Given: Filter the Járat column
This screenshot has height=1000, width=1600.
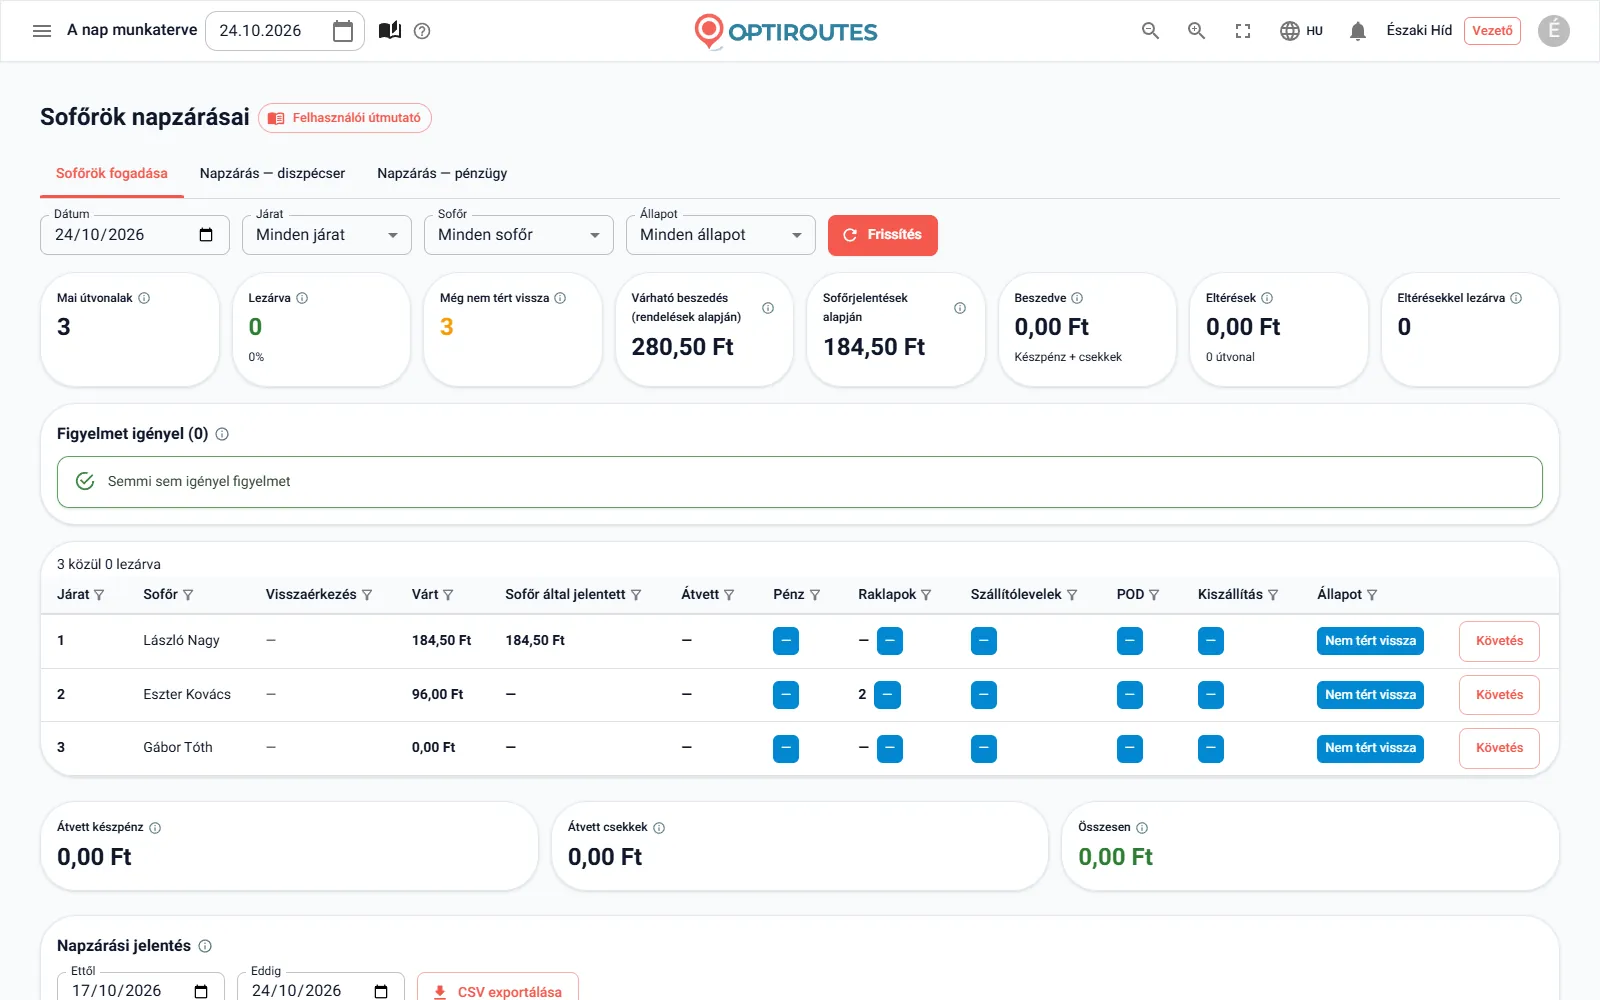Looking at the screenshot, I should point(99,595).
